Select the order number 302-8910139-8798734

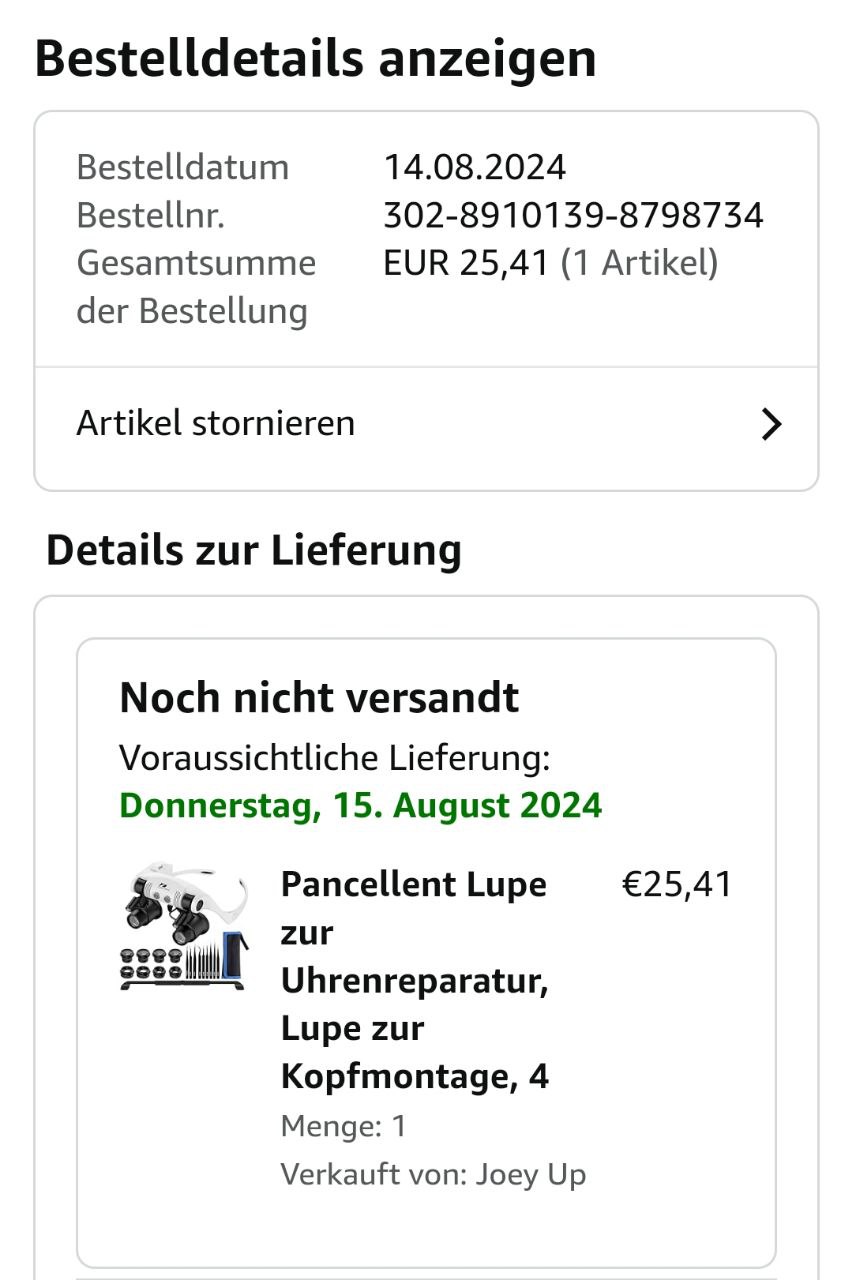(x=573, y=215)
